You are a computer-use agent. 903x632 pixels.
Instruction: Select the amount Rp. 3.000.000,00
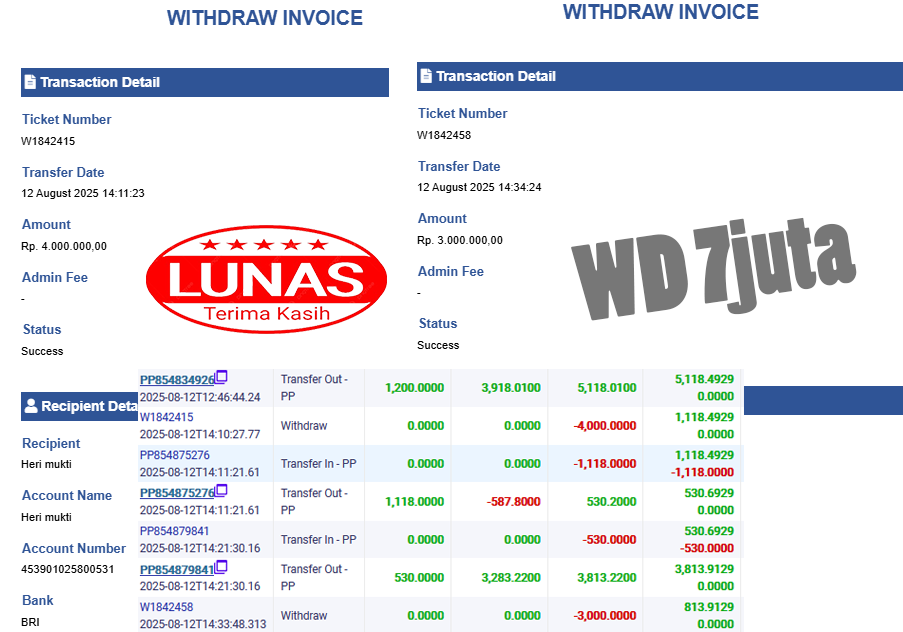460,240
